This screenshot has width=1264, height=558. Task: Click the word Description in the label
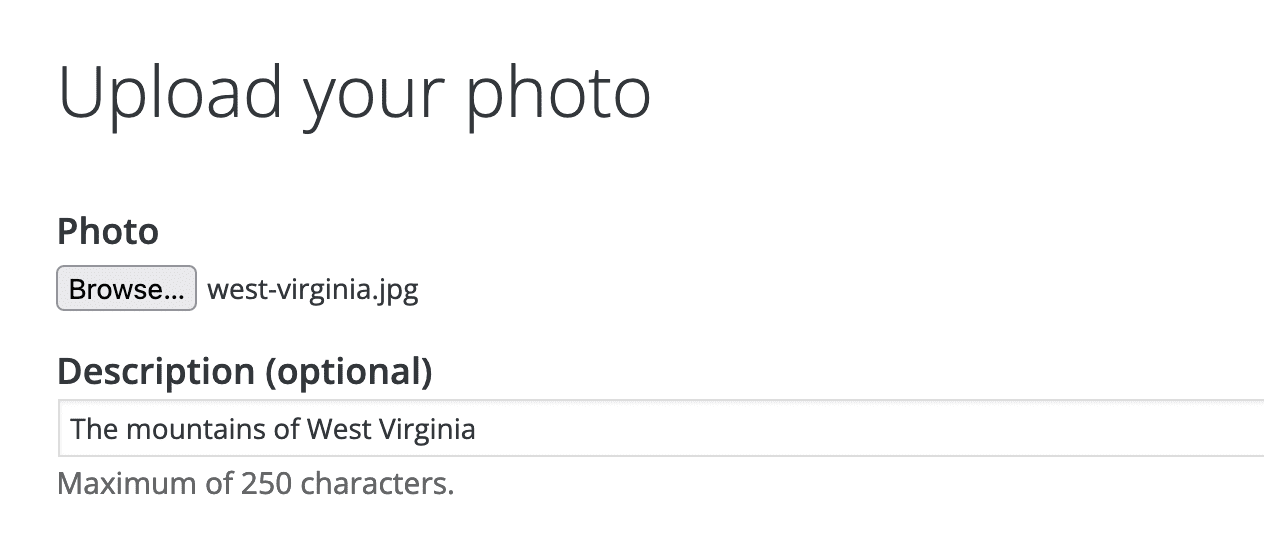[156, 371]
